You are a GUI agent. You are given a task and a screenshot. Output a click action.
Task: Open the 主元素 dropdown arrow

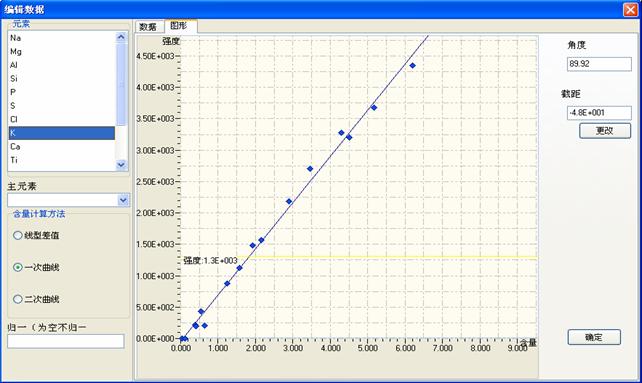[x=123, y=200]
